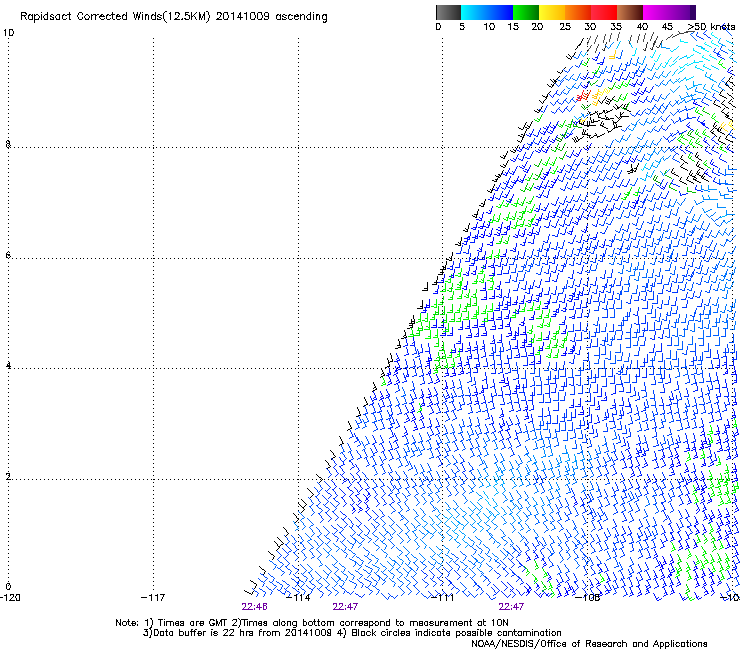Select the longitude axis label '-117'
Viewport: 740px width, 650px height.
(153, 598)
